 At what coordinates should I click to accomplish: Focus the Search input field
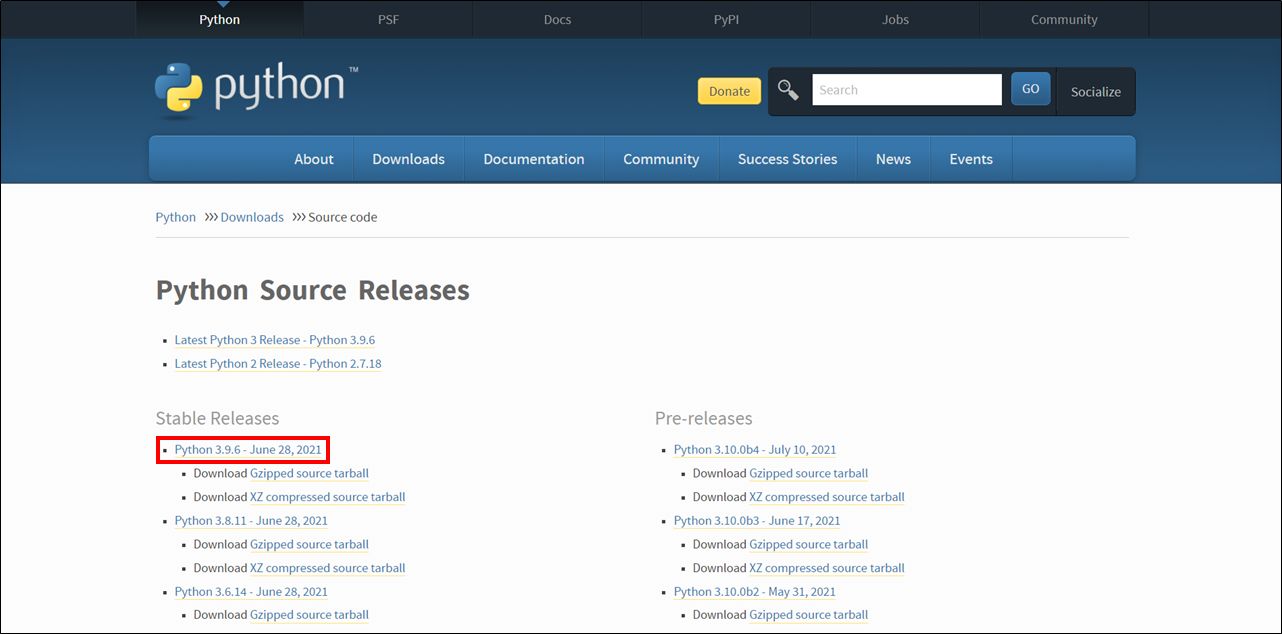click(907, 90)
